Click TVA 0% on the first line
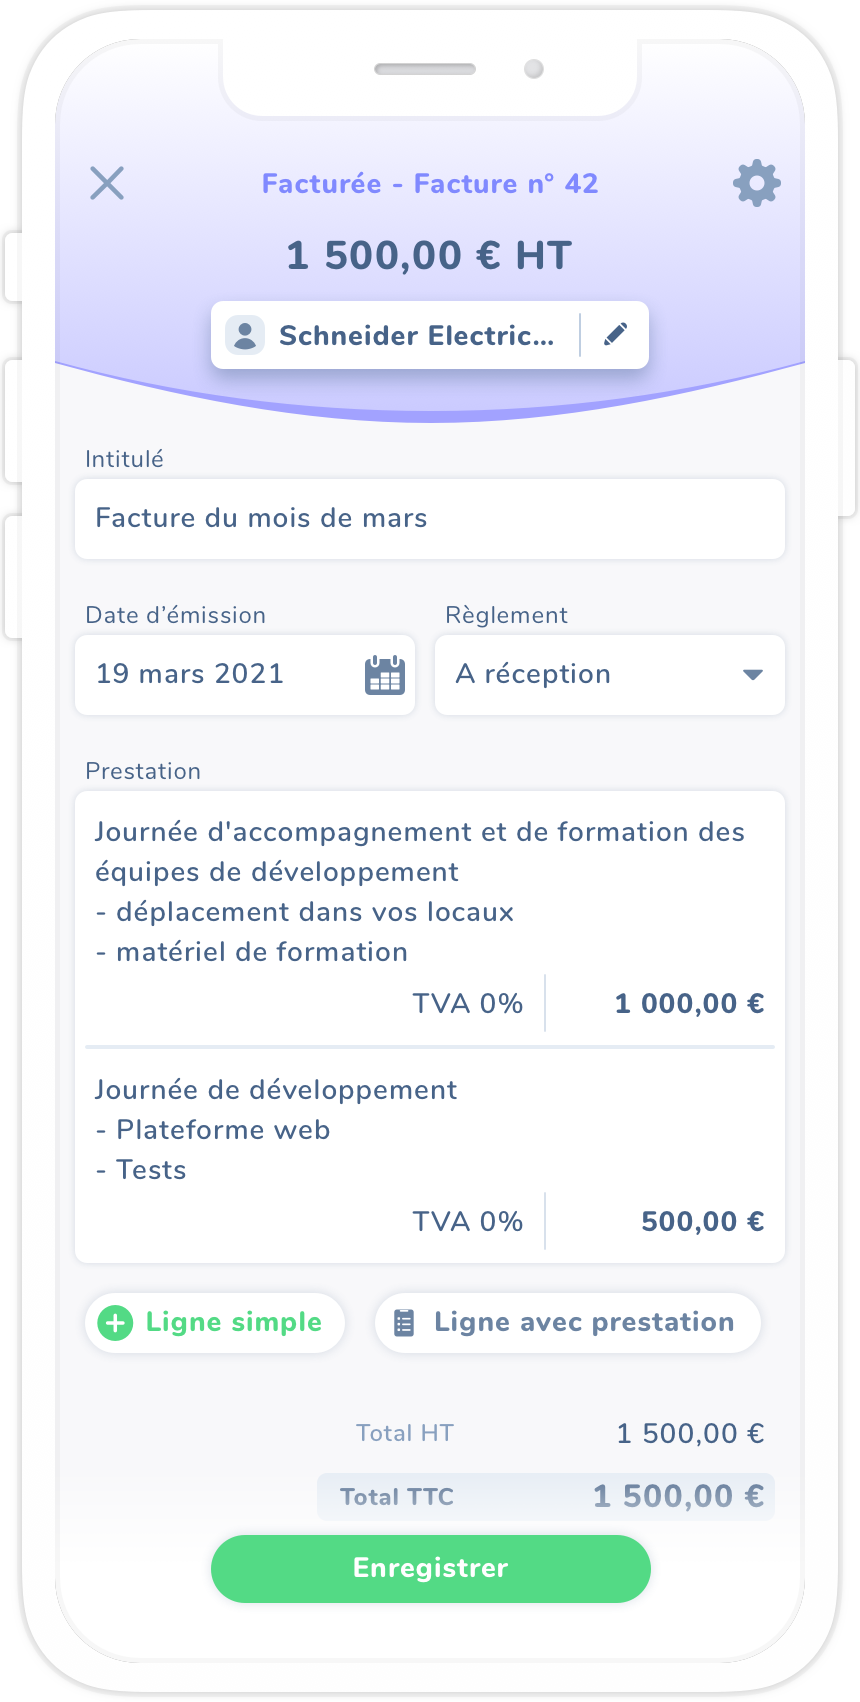 tap(468, 1004)
